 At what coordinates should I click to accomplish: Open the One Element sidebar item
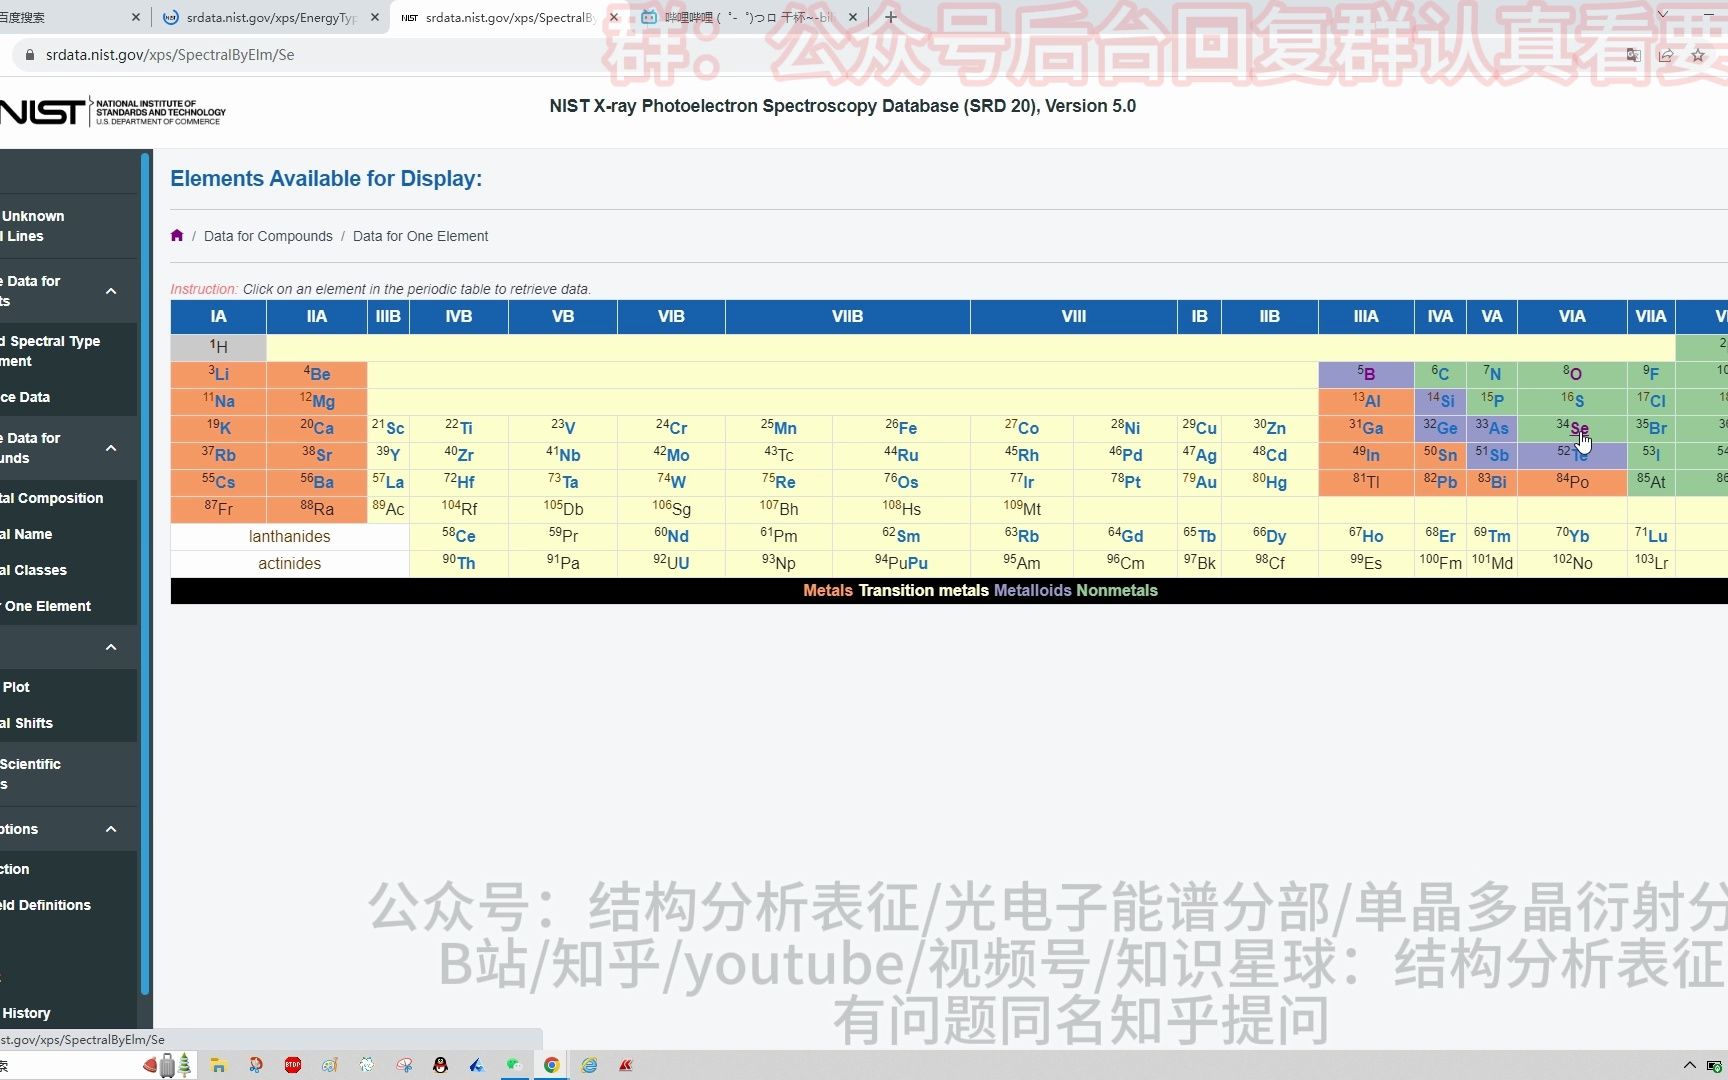pyautogui.click(x=68, y=606)
